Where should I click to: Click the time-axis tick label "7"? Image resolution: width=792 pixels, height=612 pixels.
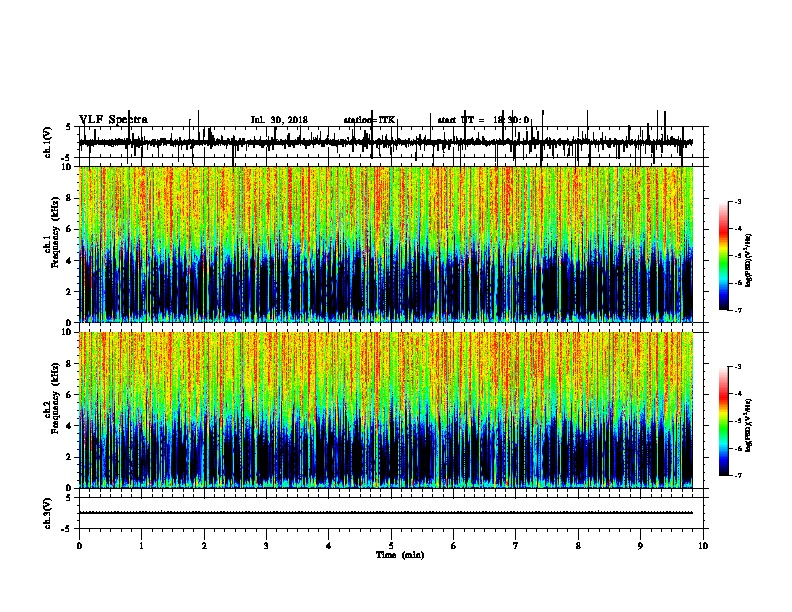tap(516, 546)
